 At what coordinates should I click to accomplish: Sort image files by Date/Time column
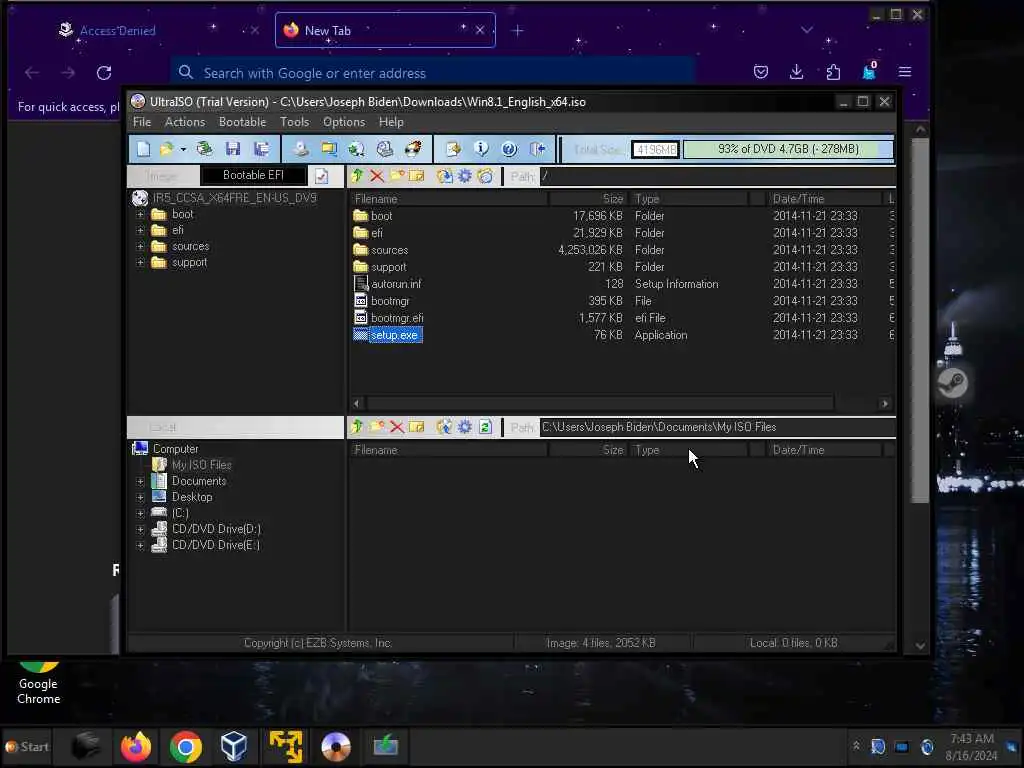[x=824, y=199]
